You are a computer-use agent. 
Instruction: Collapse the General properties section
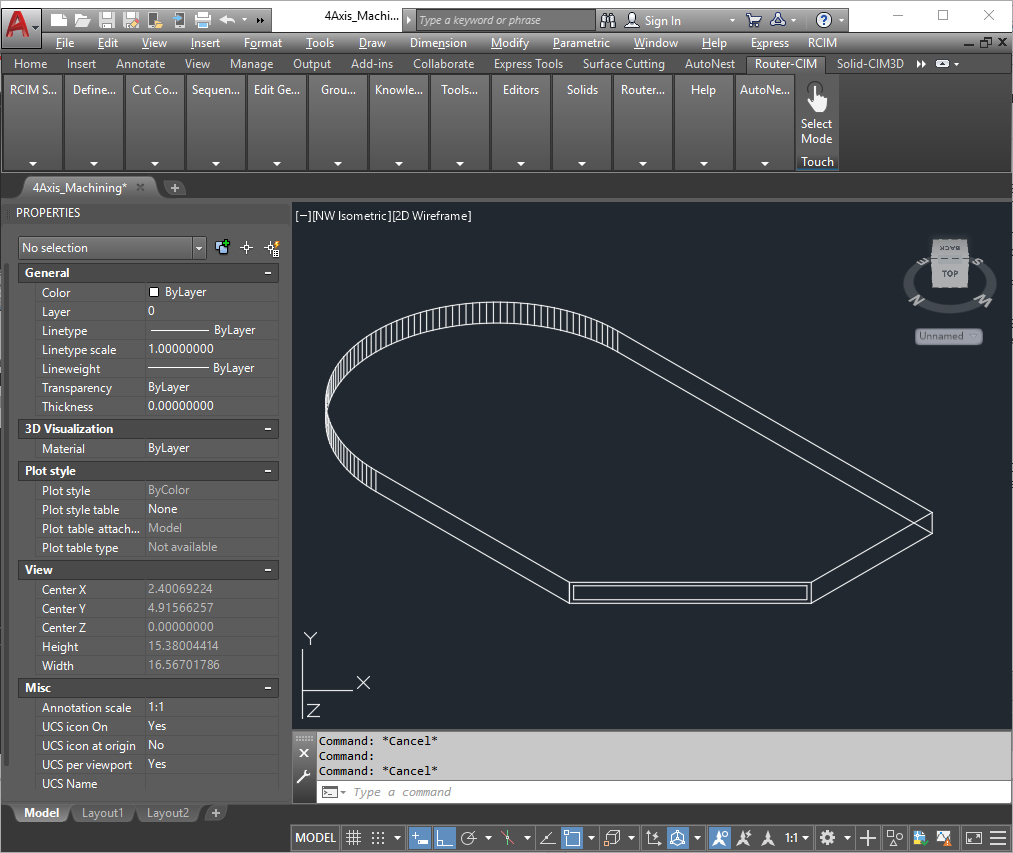268,273
